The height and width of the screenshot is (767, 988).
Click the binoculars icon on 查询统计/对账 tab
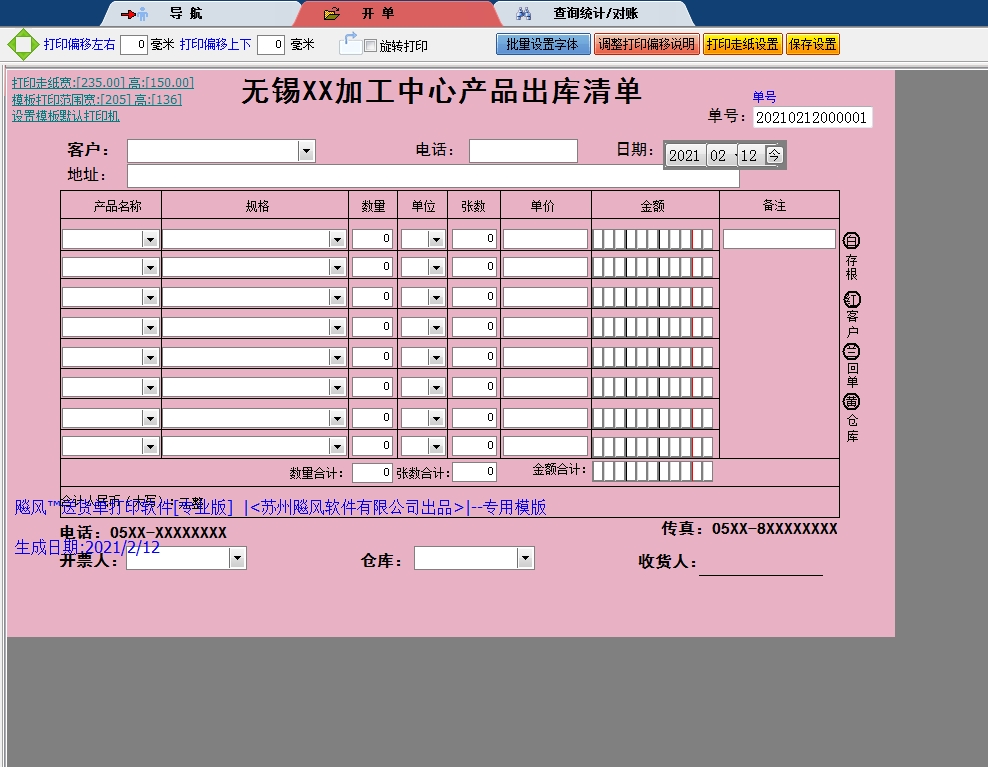pos(523,14)
